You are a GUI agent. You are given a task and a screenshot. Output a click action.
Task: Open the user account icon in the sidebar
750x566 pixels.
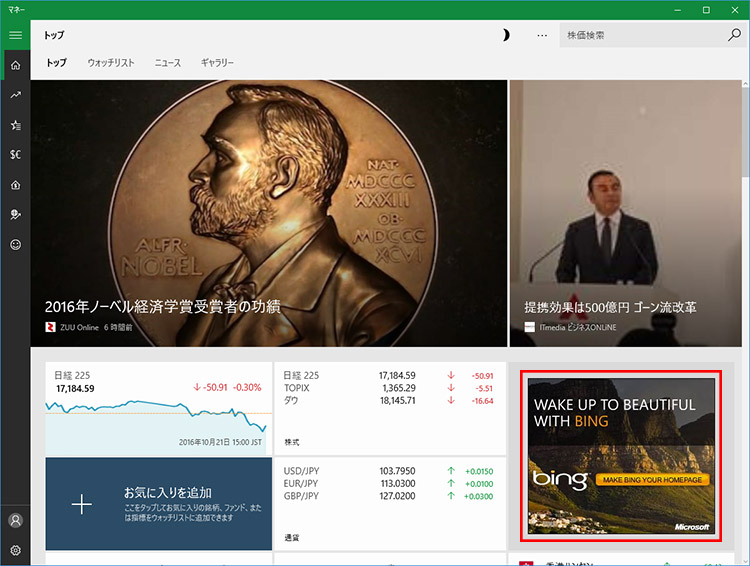click(x=15, y=520)
